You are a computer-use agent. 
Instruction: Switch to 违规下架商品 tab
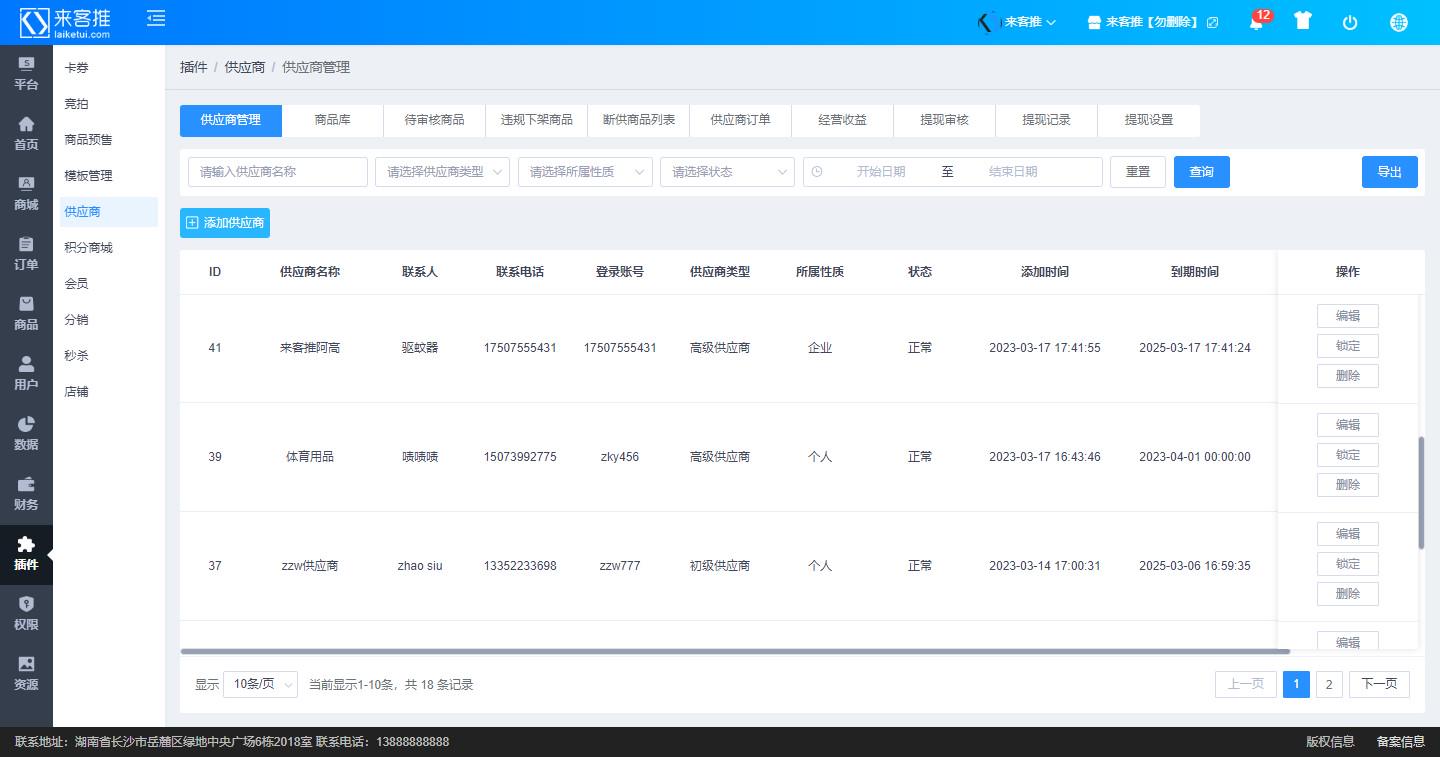(536, 120)
